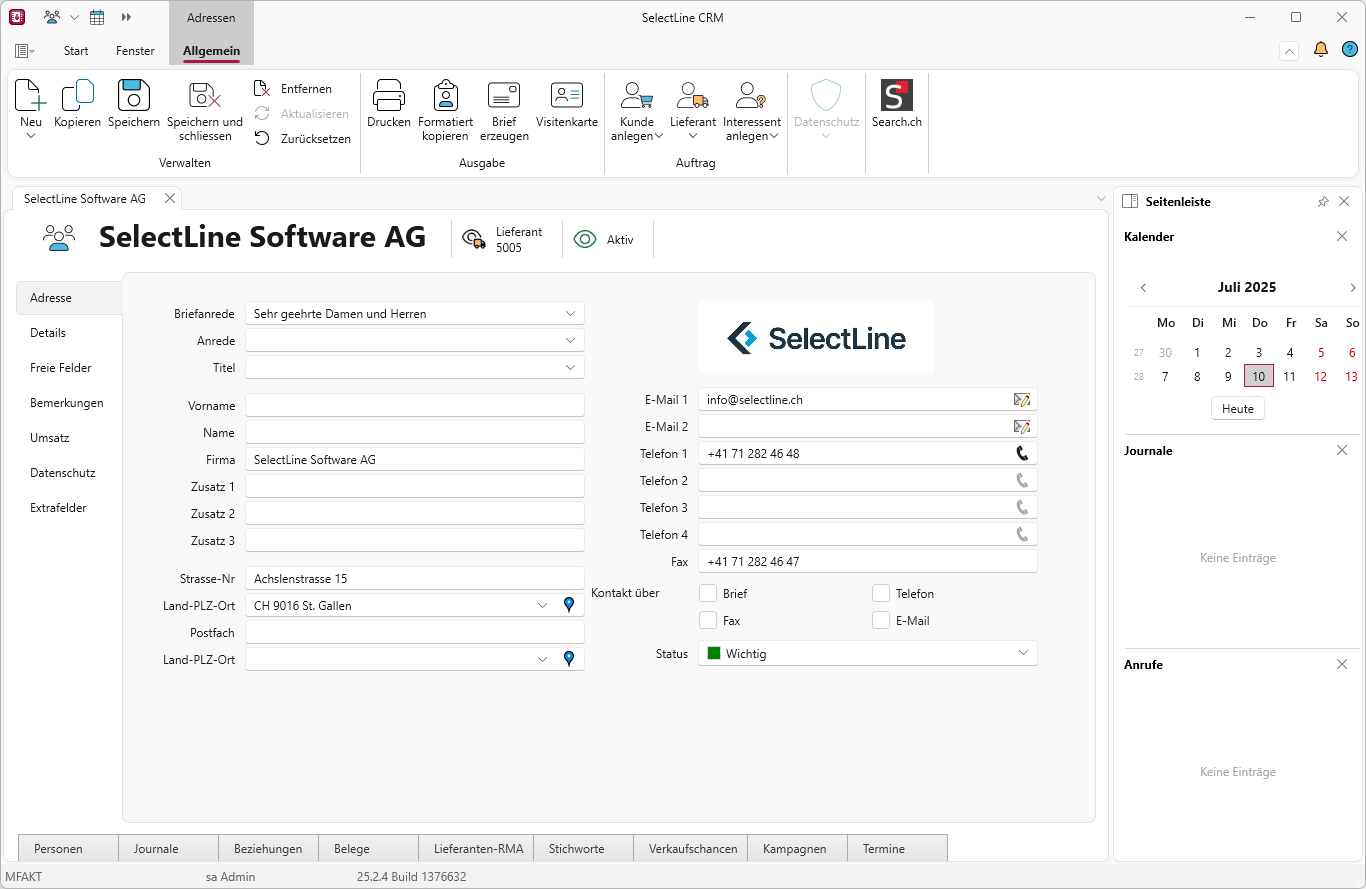The width and height of the screenshot is (1366, 889).
Task: Toggle the Aktiv eye status
Action: 585,239
